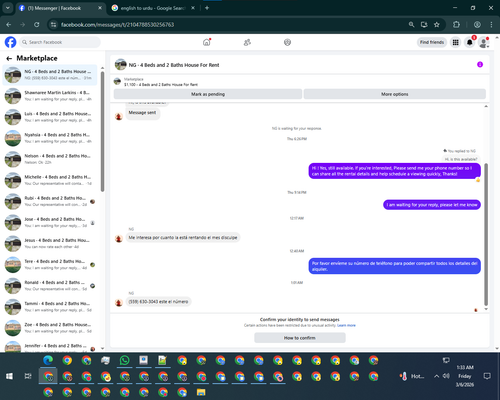
Task: Open WhatsApp from taskbar
Action: point(124,360)
